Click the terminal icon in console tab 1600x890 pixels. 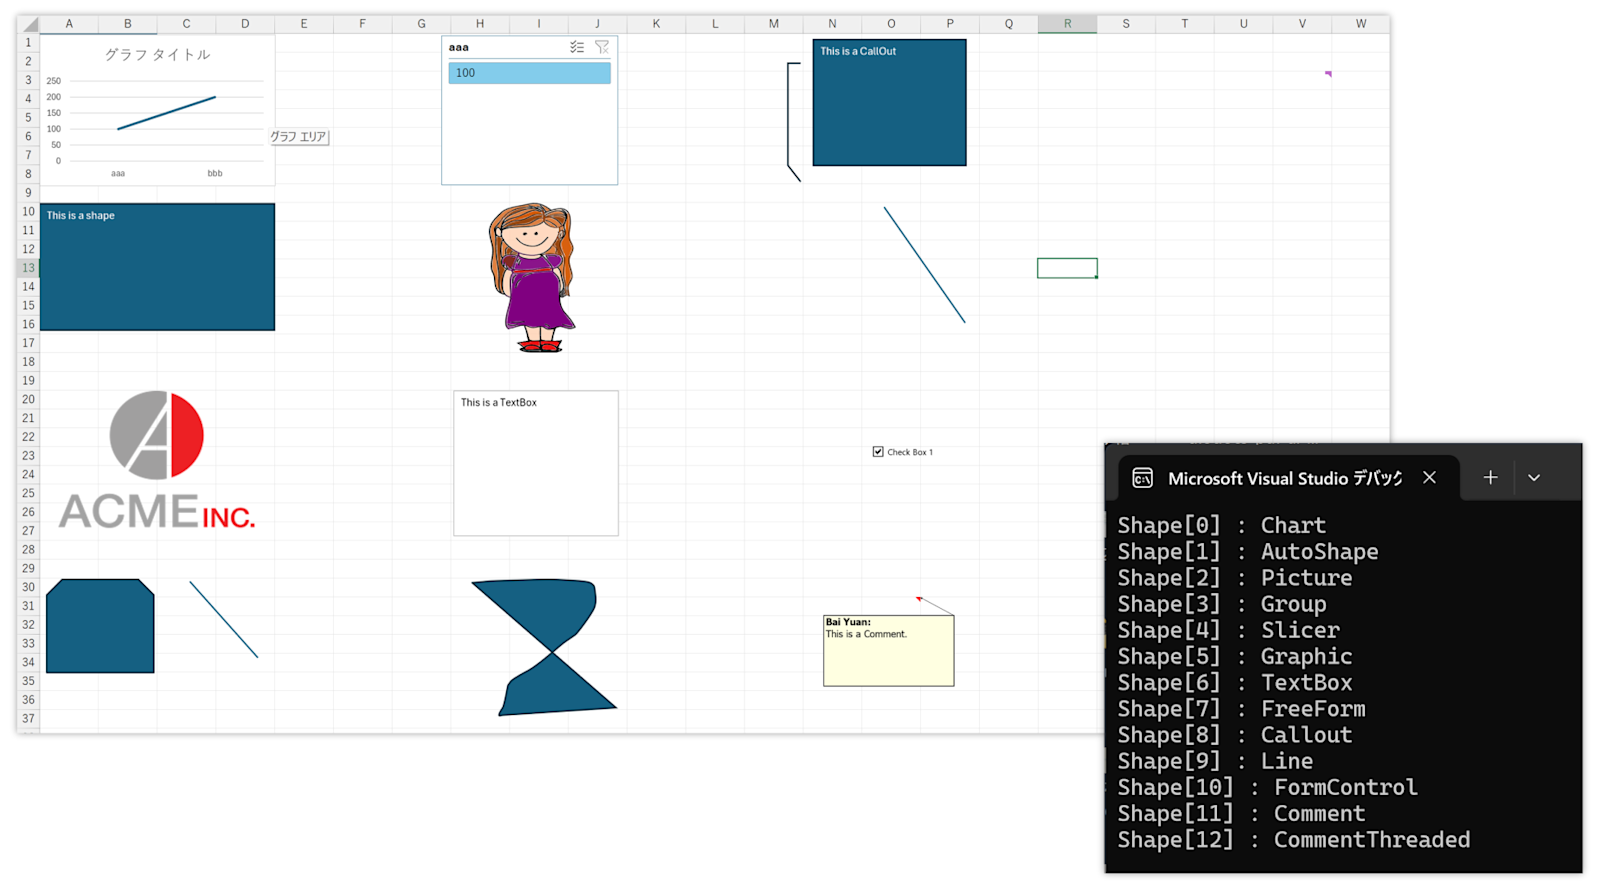point(1142,478)
